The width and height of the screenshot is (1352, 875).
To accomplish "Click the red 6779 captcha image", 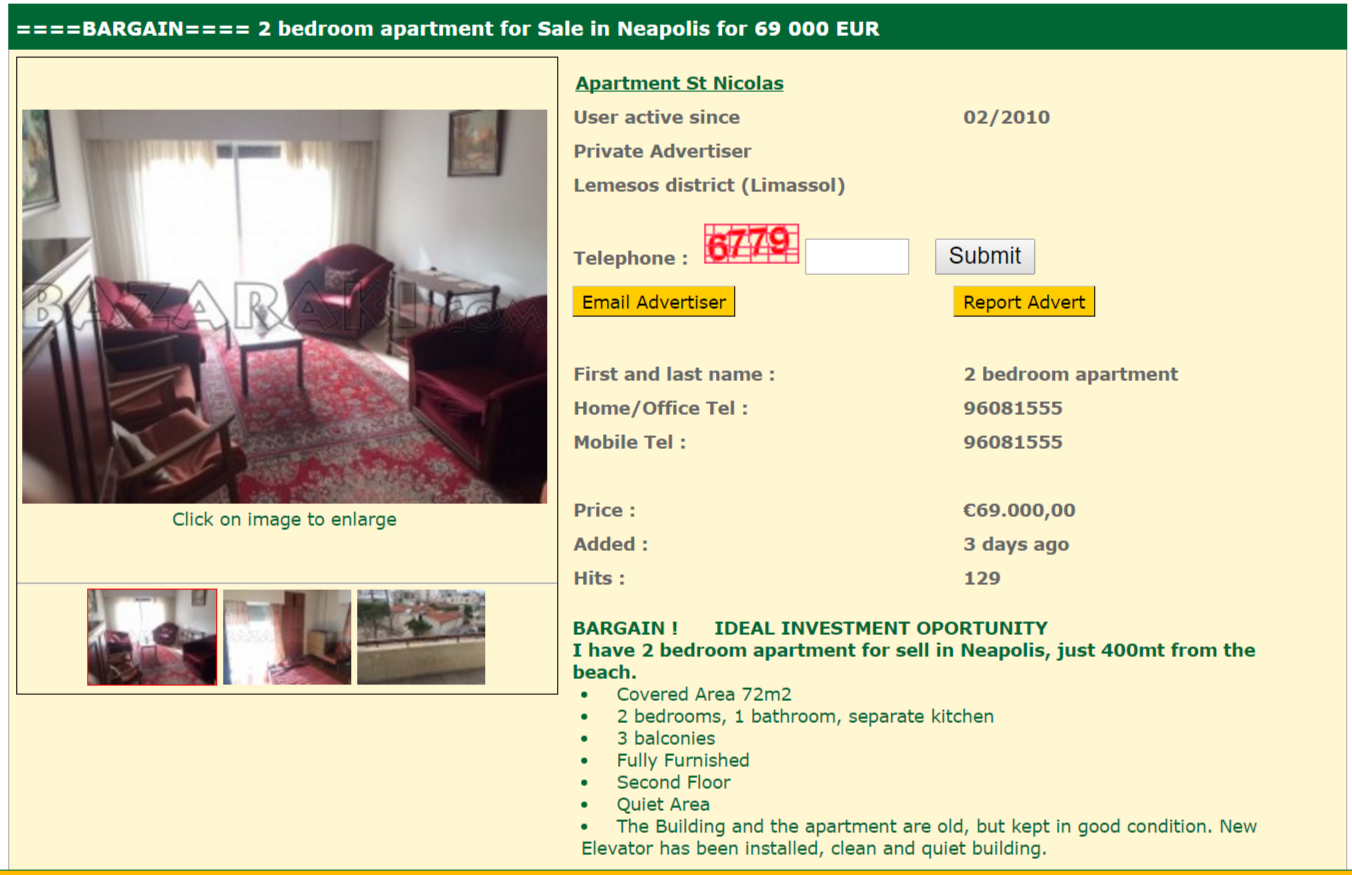I will [x=752, y=244].
